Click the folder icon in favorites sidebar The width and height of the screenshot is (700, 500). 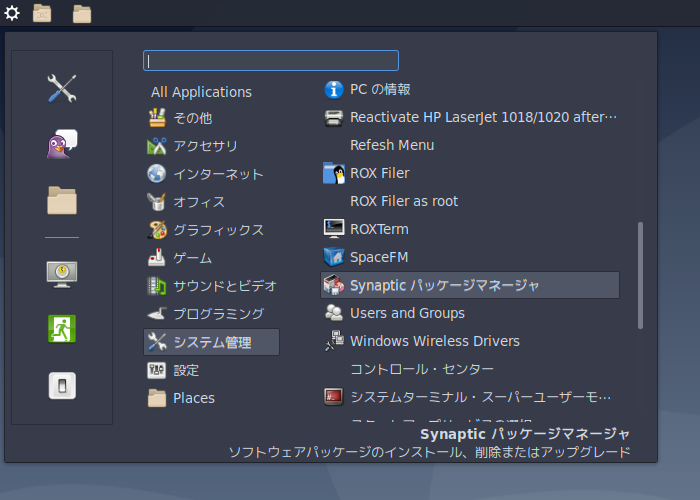point(62,200)
